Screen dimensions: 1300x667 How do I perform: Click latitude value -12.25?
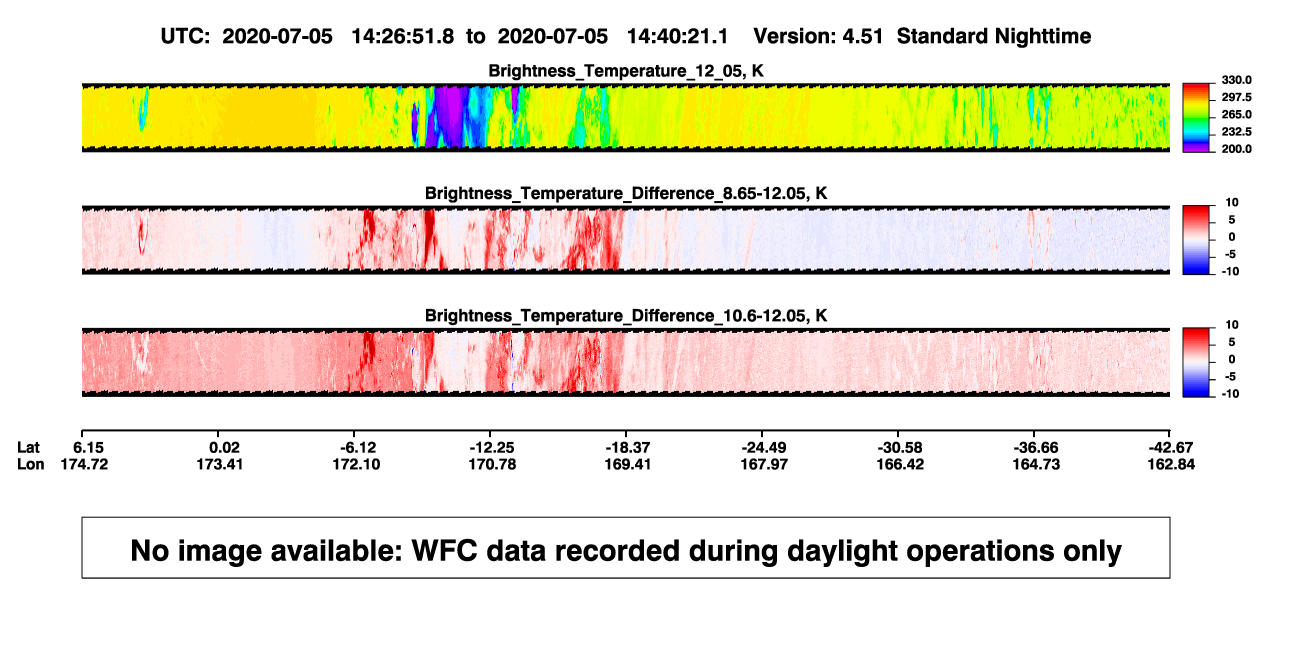coord(492,447)
